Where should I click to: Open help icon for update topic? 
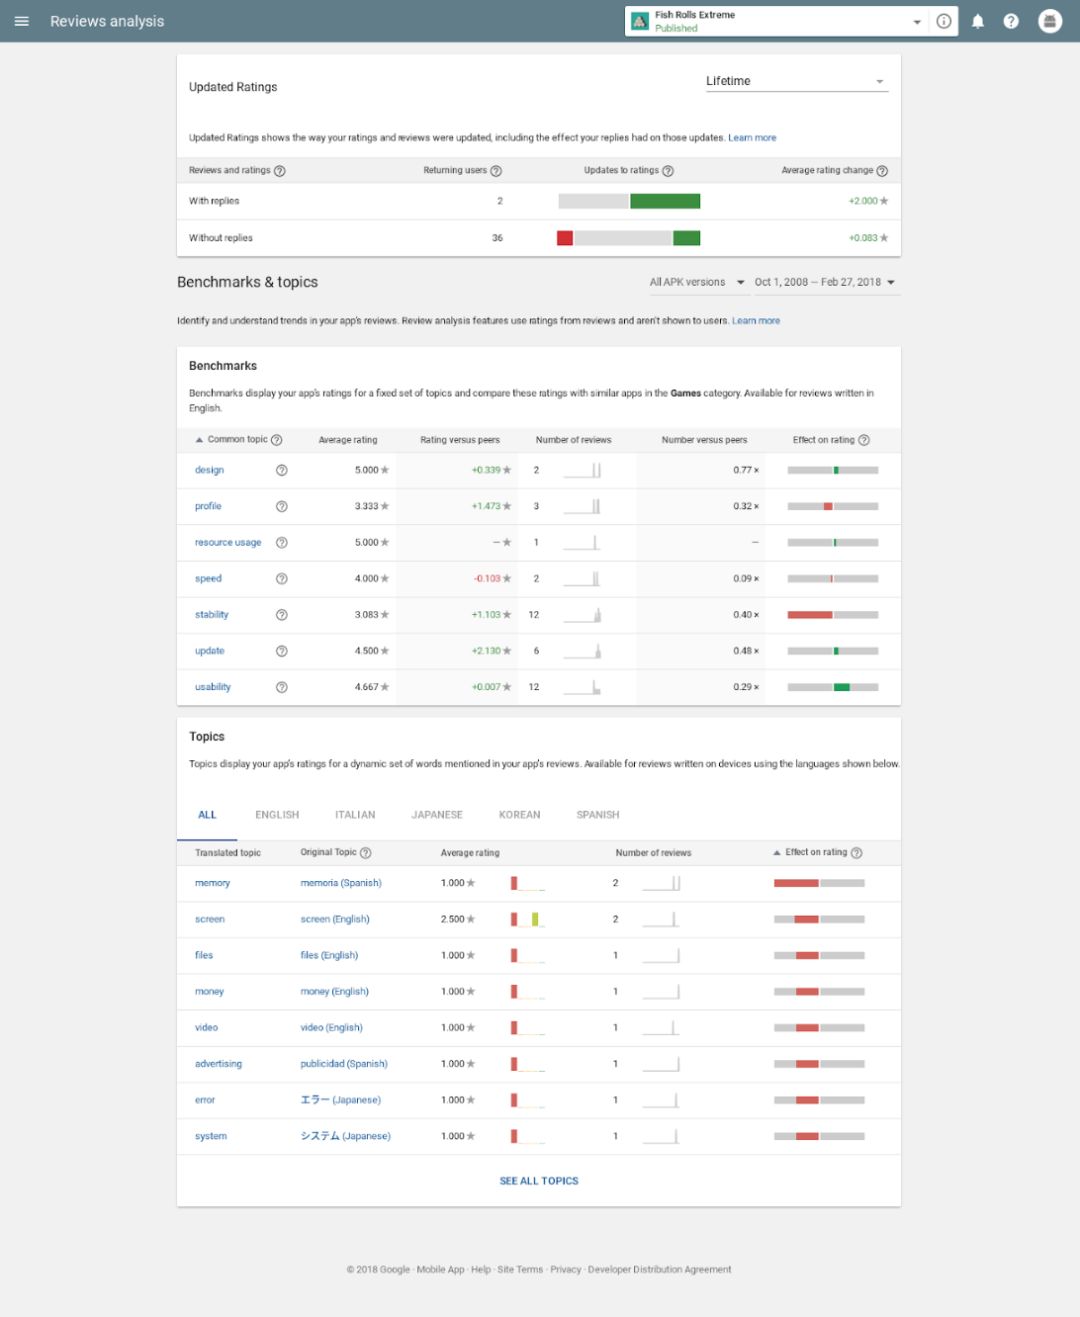(282, 651)
